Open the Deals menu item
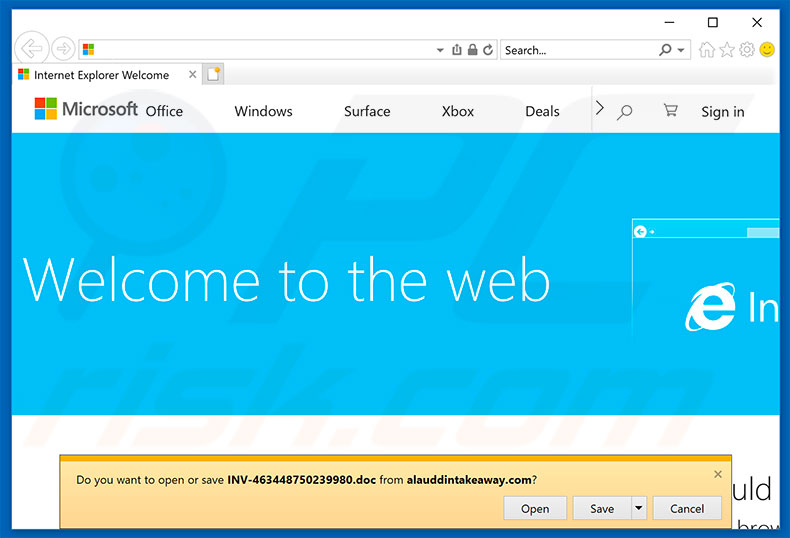 click(542, 111)
